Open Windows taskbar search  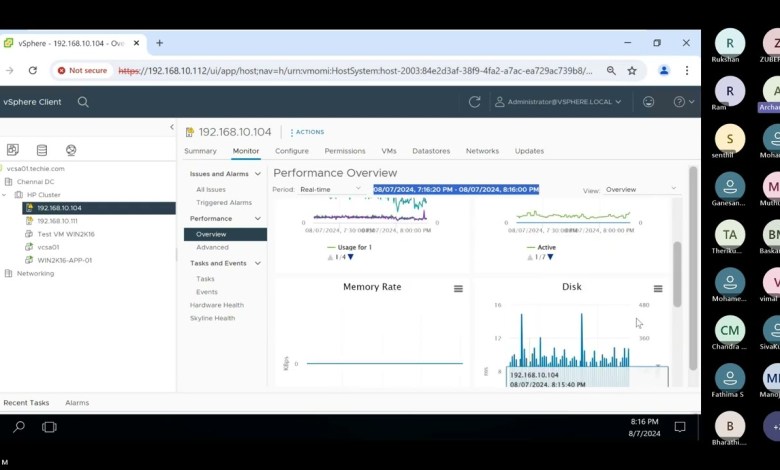[19, 427]
